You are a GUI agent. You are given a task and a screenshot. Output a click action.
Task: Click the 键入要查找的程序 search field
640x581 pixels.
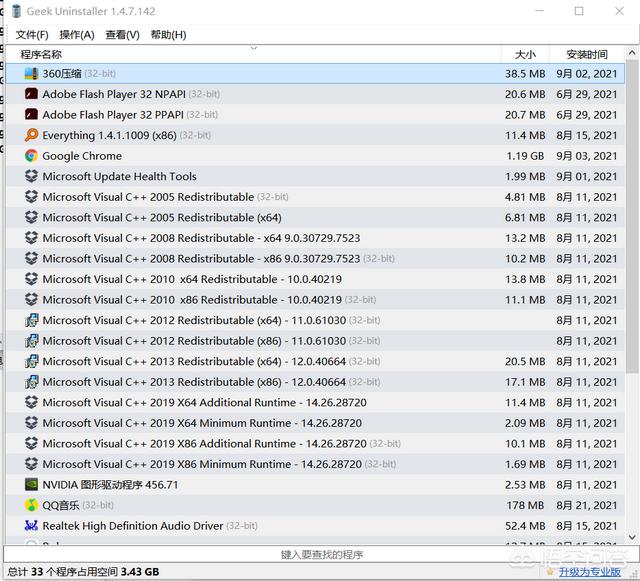(x=321, y=554)
